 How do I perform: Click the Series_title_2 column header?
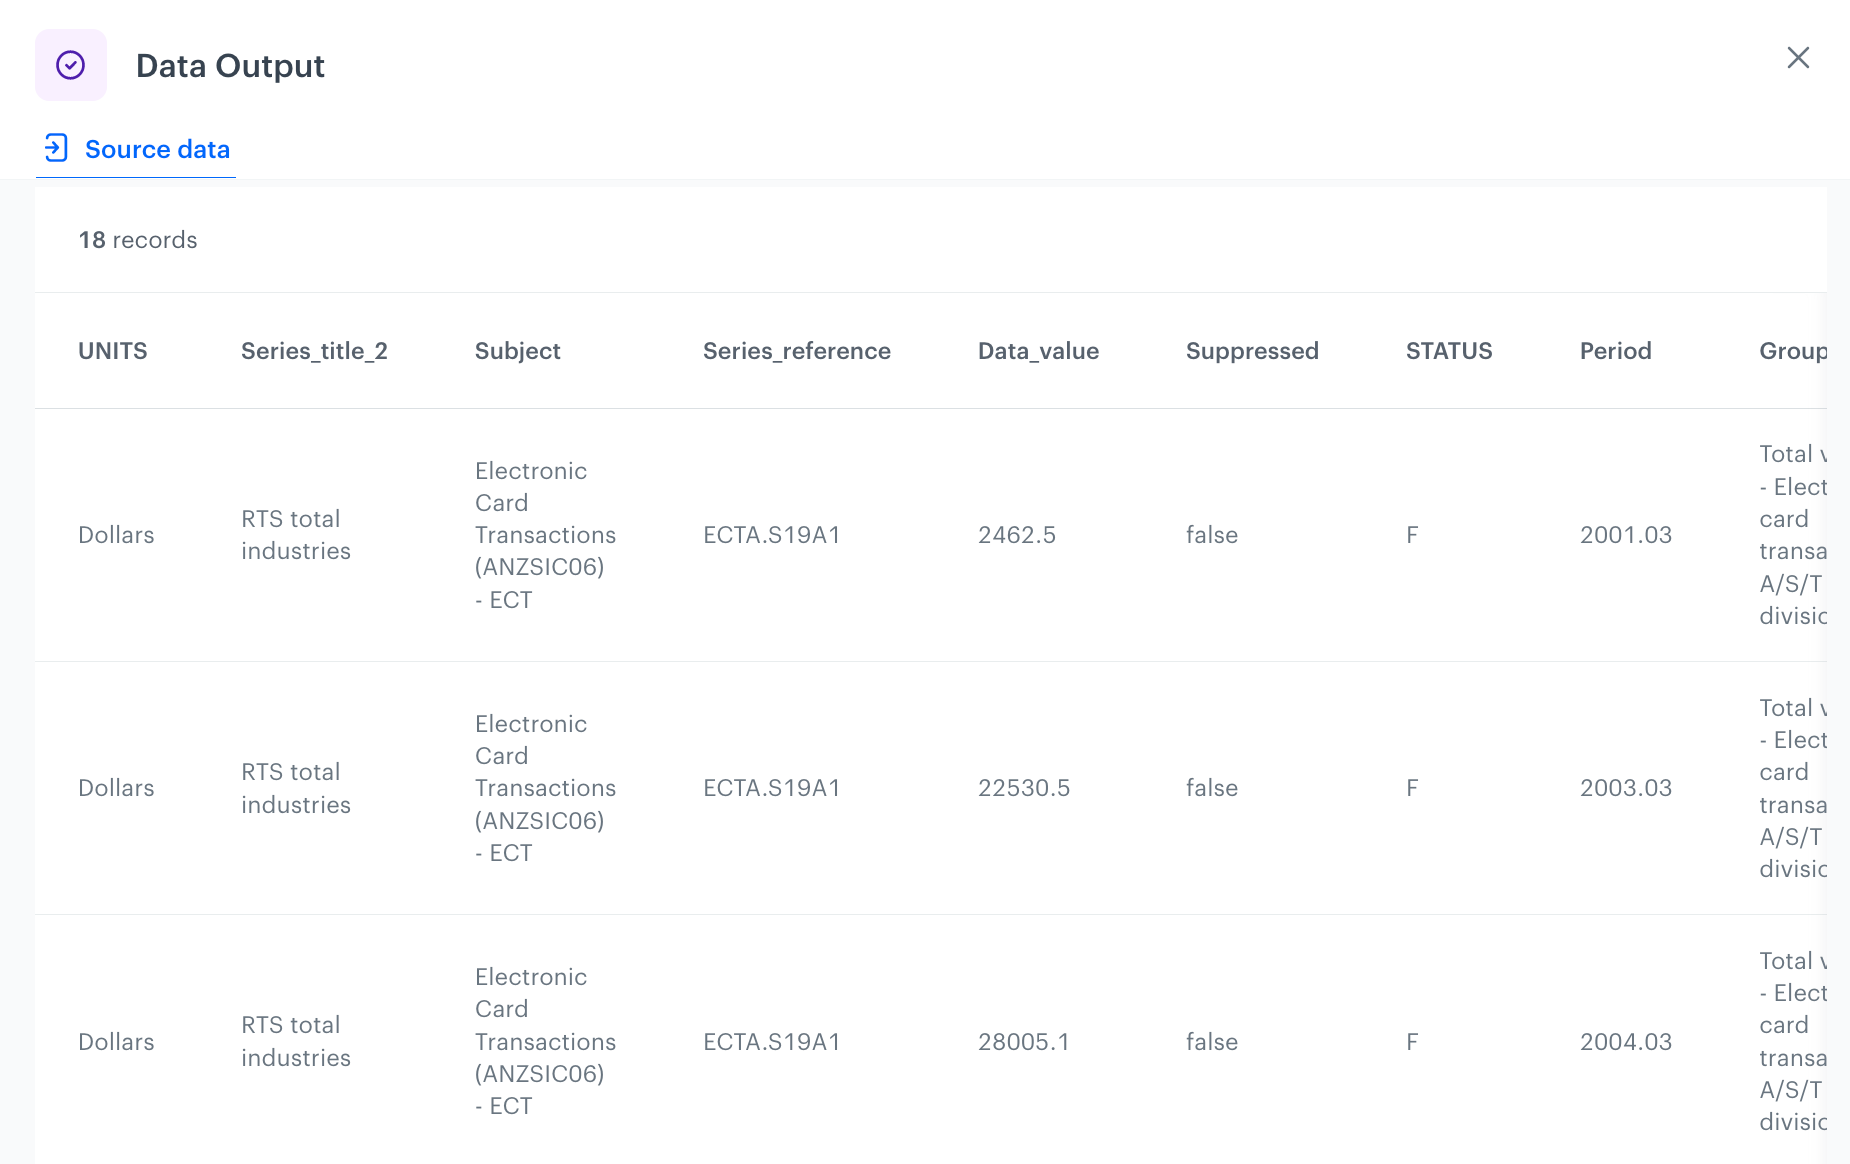pos(313,351)
